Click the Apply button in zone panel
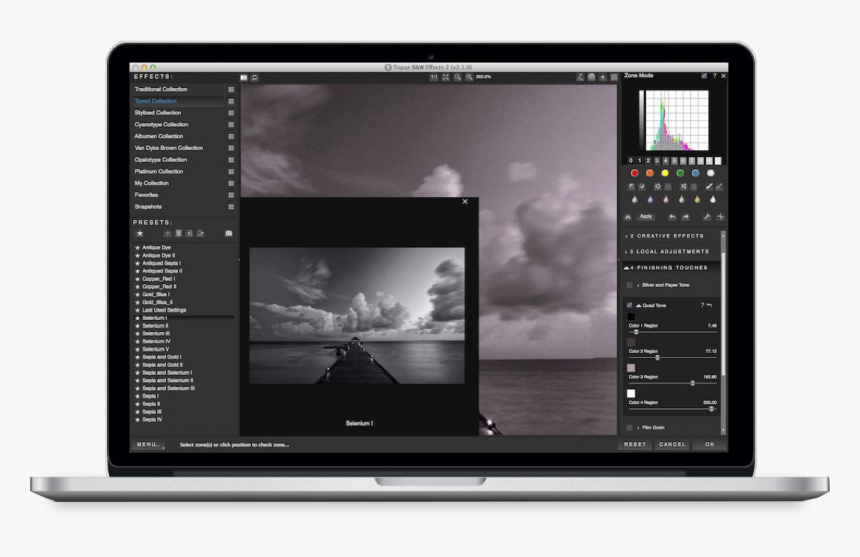860x557 pixels. [x=646, y=217]
